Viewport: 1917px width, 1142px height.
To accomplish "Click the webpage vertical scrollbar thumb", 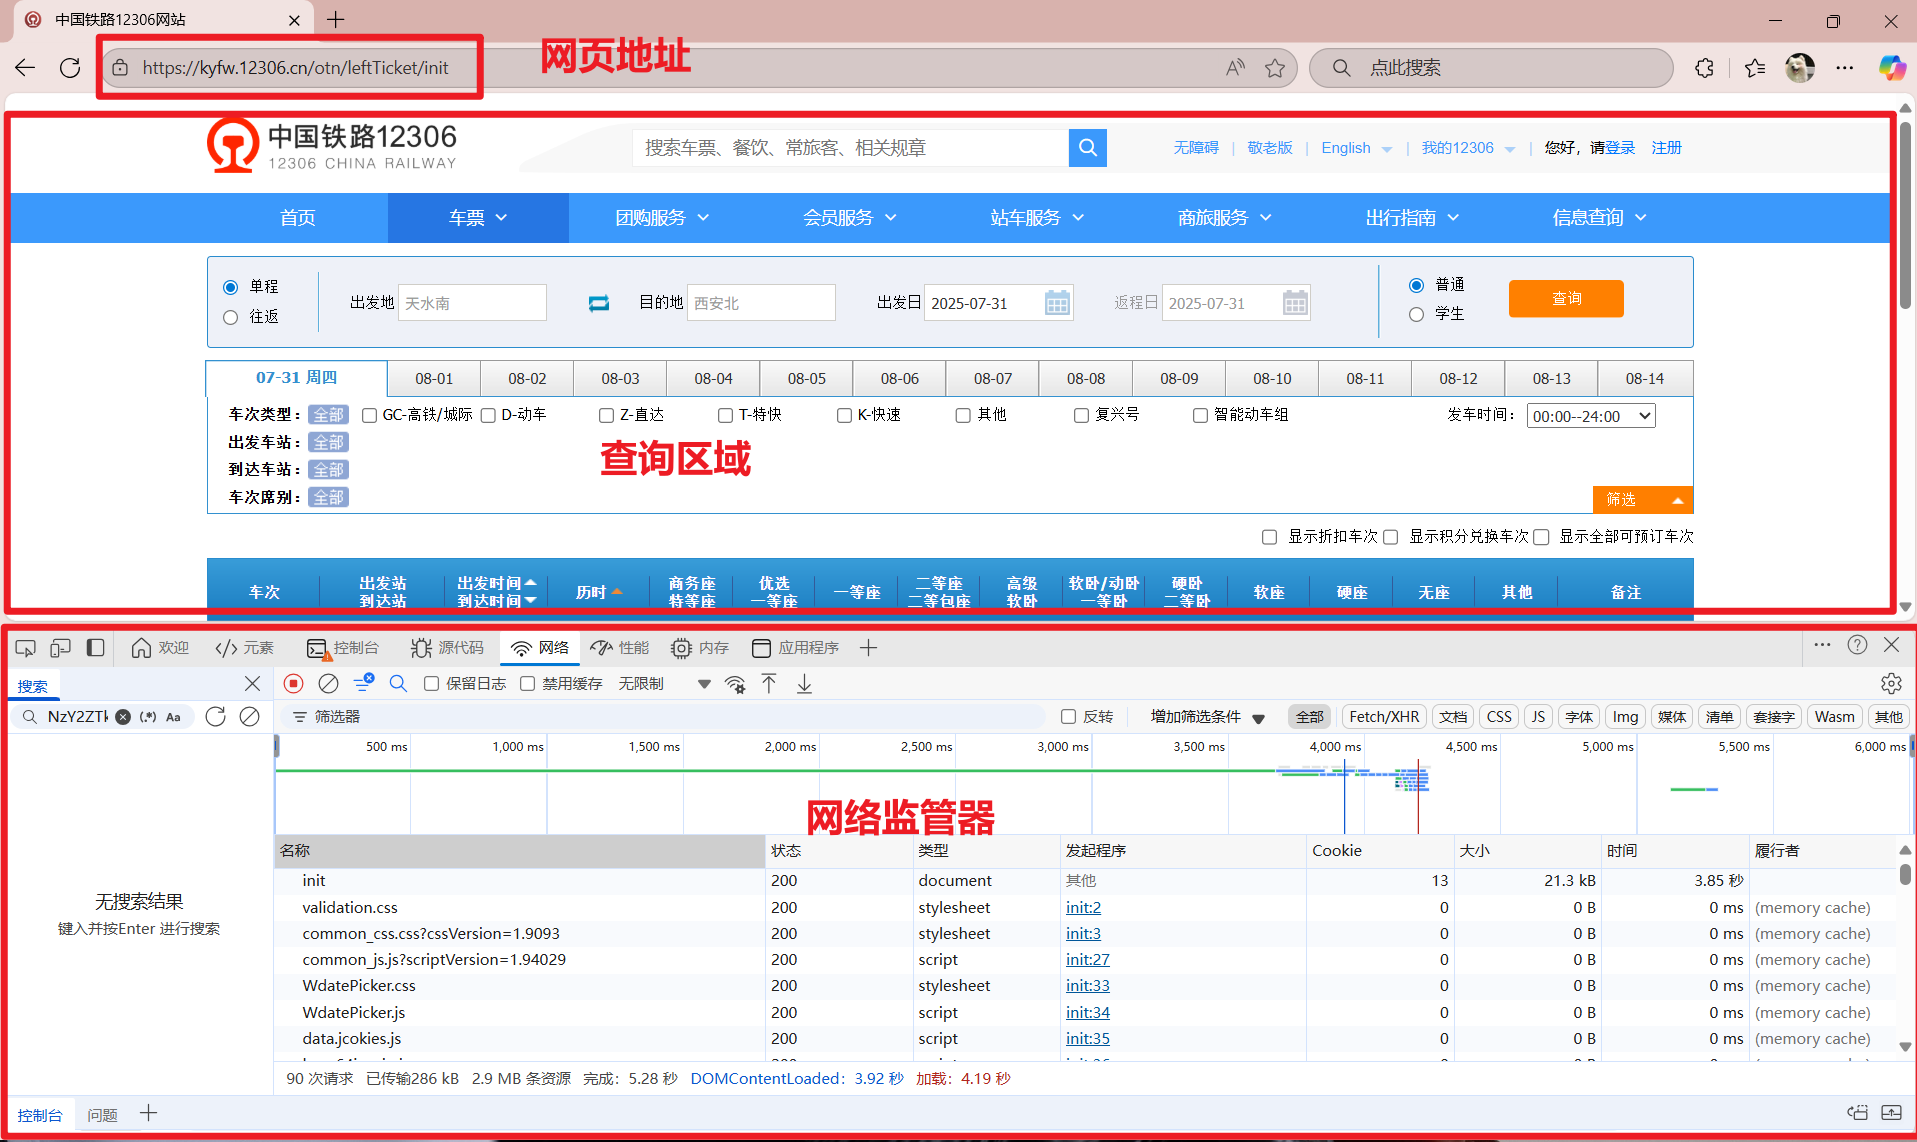I will [x=1906, y=215].
